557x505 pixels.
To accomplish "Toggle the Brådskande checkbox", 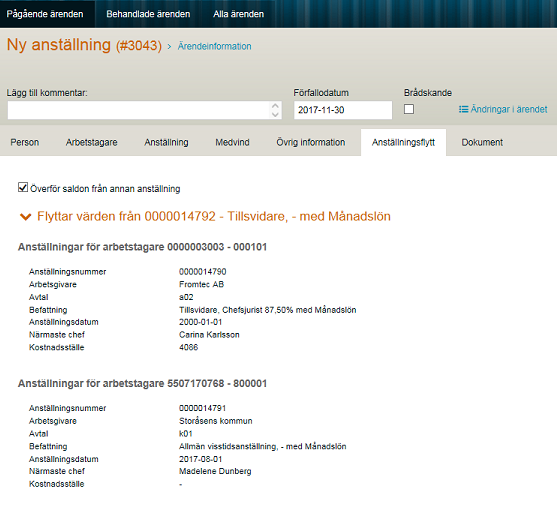I will [409, 109].
